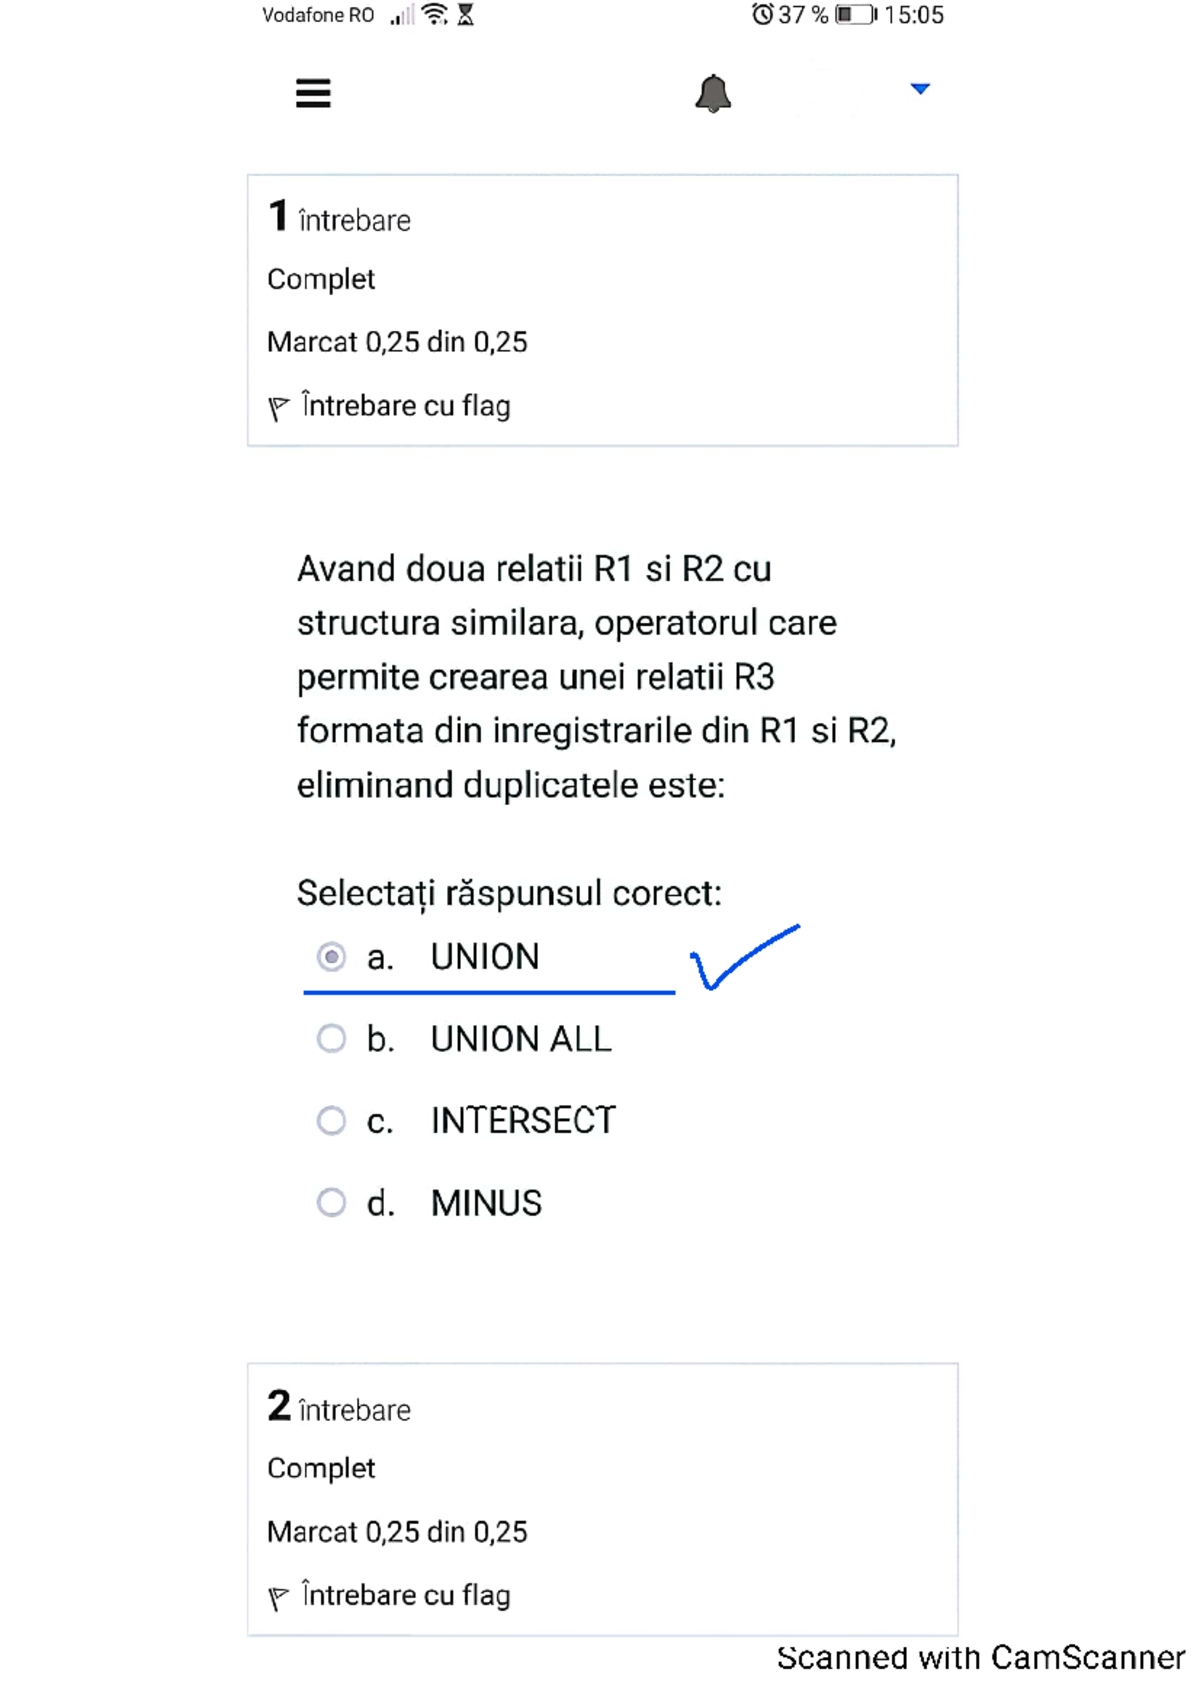Screen dimensions: 1200x1698
Task: Tap the battery indicator icon
Action: [x=855, y=14]
